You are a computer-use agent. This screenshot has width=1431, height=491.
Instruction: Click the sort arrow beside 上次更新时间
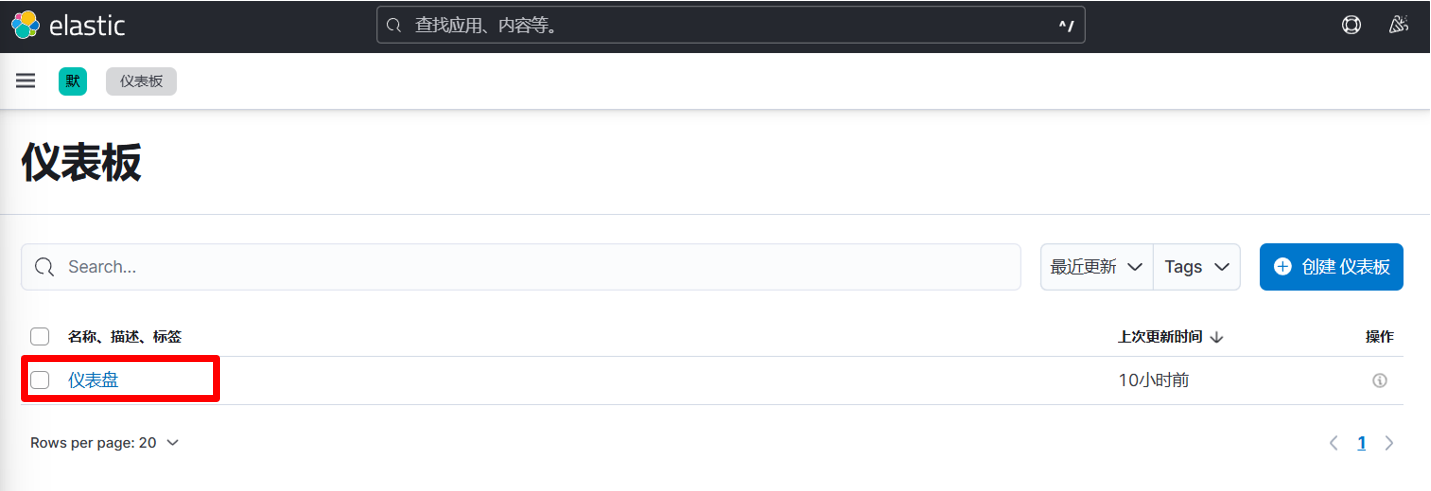[x=1217, y=337]
